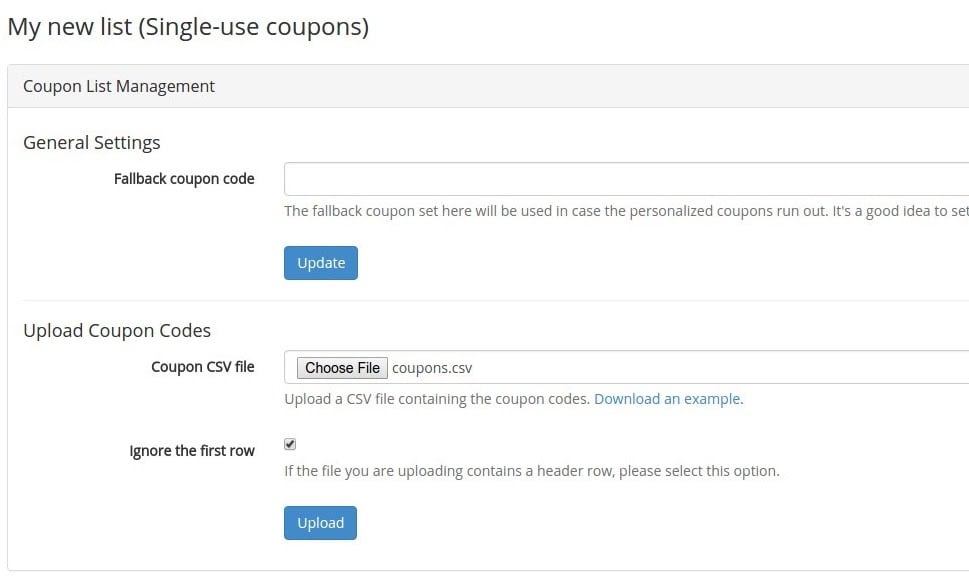The width and height of the screenshot is (969, 583).
Task: Click the '(Single-use coupons)' part of the title
Action: 254,27
